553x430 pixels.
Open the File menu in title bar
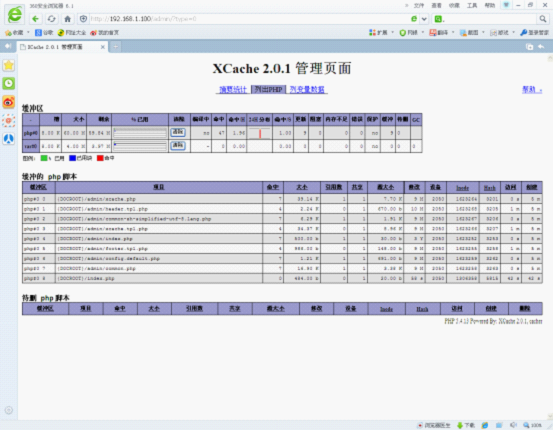[419, 5]
